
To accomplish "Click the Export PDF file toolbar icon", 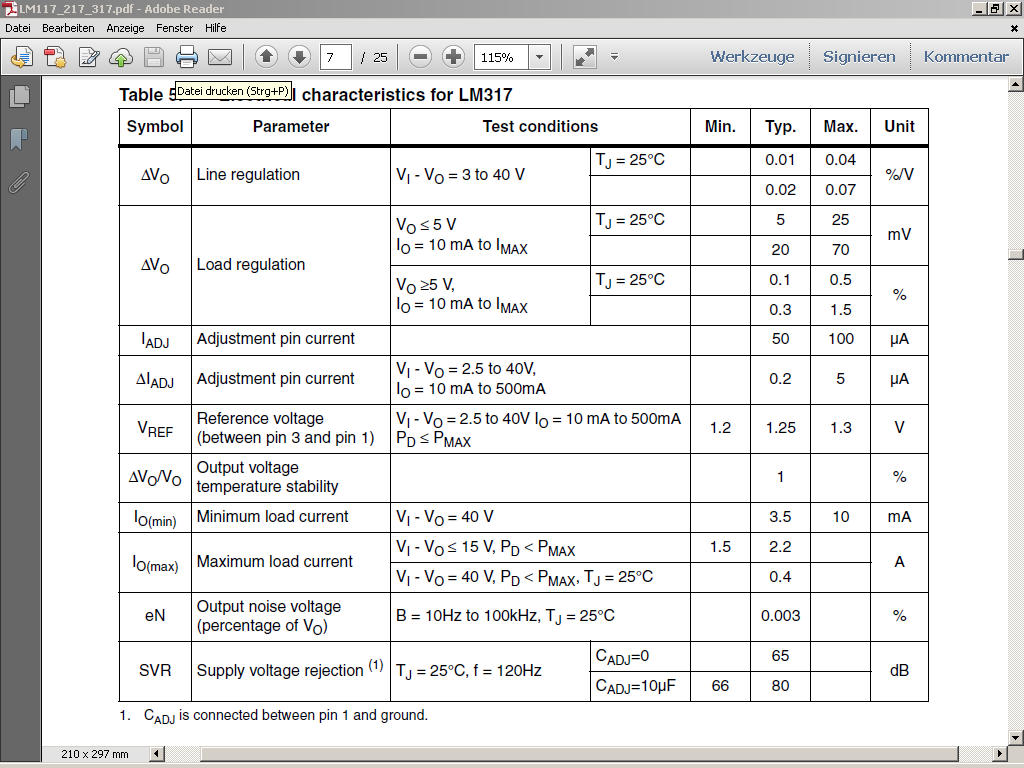I will click(x=55, y=57).
